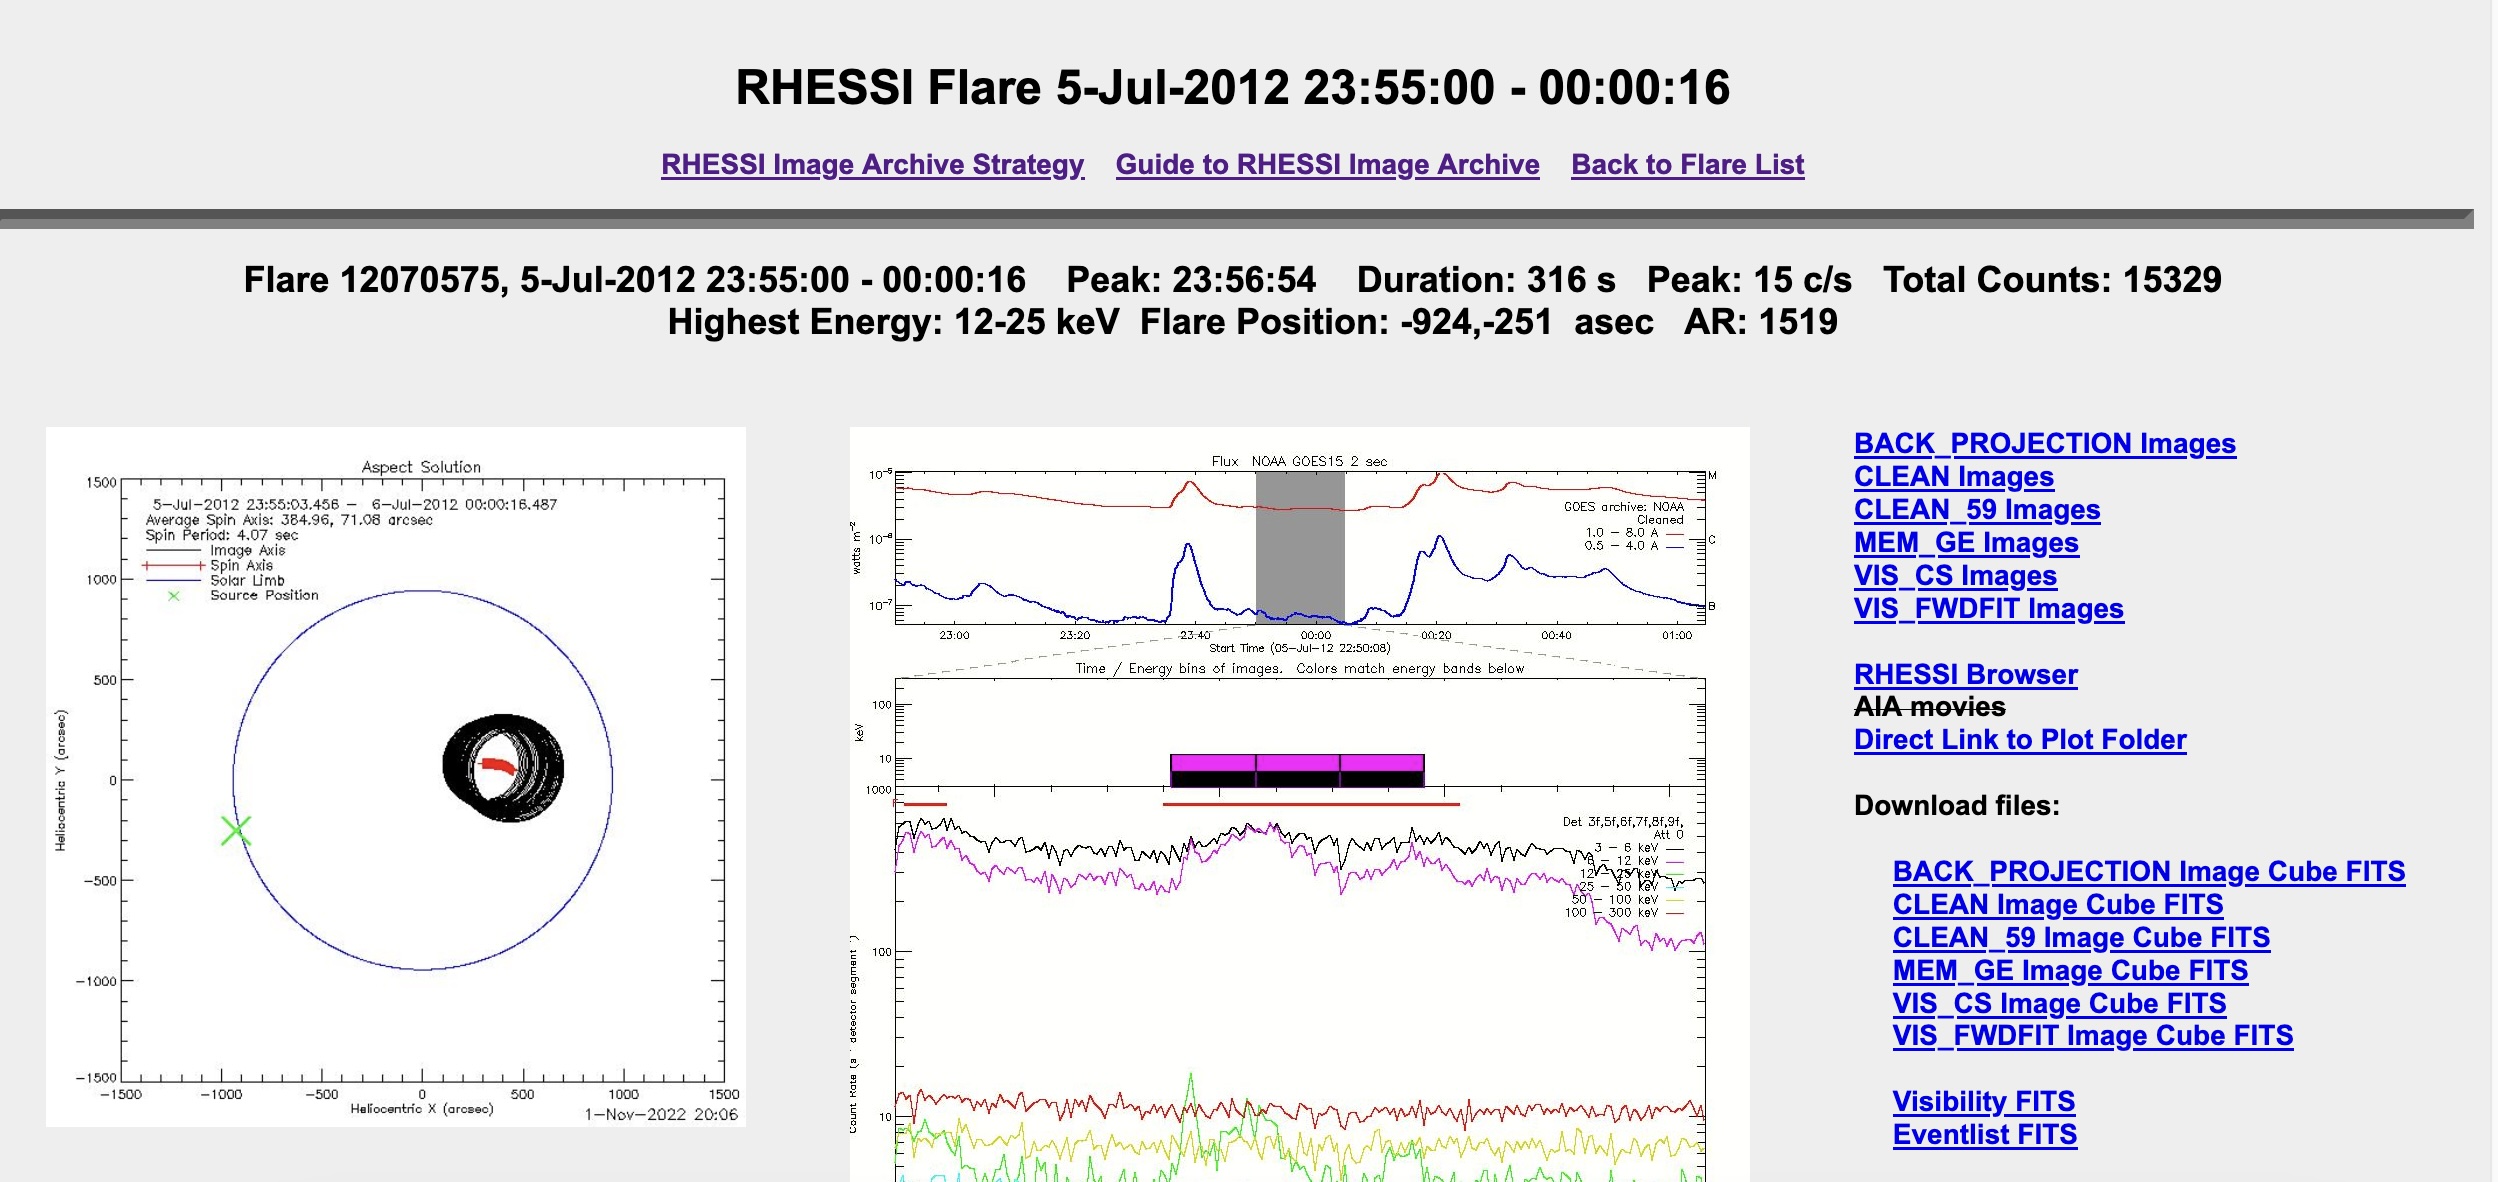Image resolution: width=2498 pixels, height=1182 pixels.
Task: Go Back to Flare List
Action: click(1688, 164)
